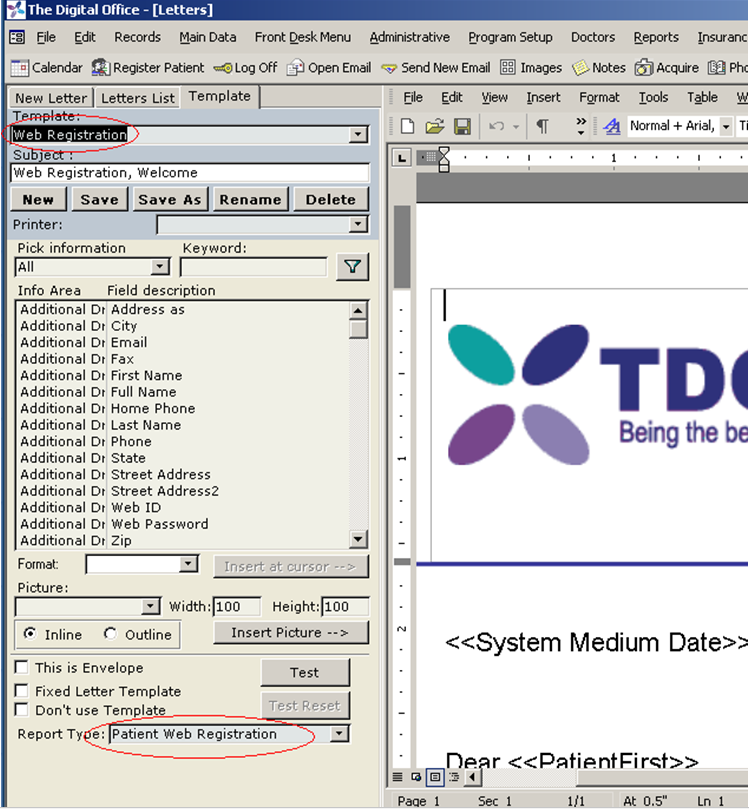Expand the Pick information dropdown

coord(160,267)
